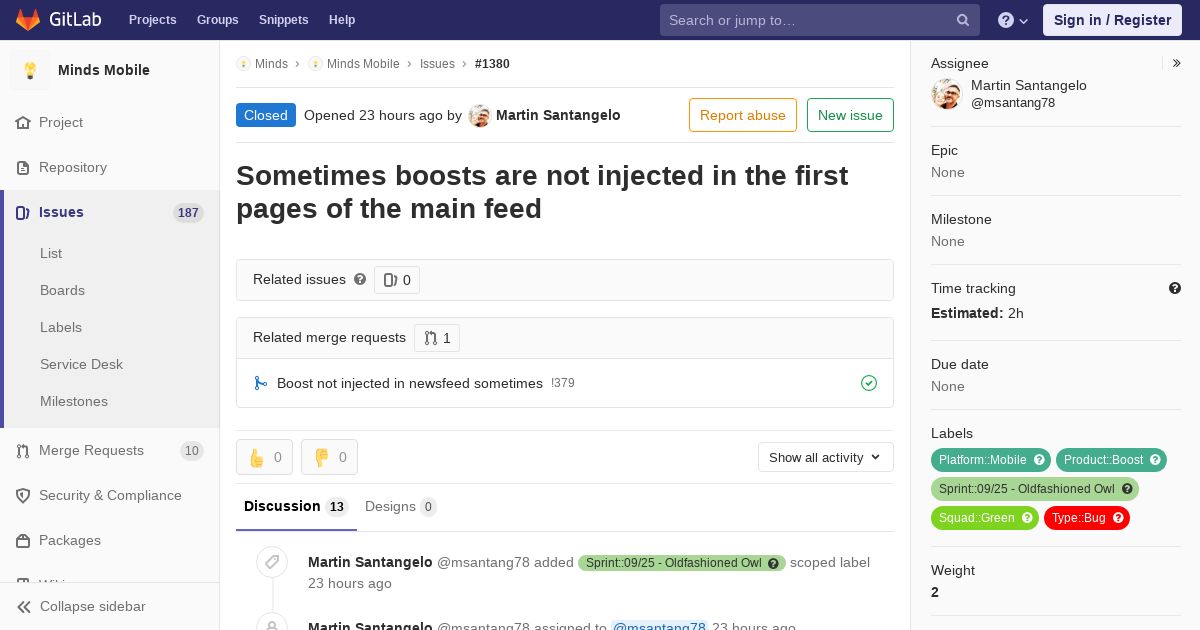Click Squad::Green label
The width and height of the screenshot is (1200, 630).
(976, 518)
